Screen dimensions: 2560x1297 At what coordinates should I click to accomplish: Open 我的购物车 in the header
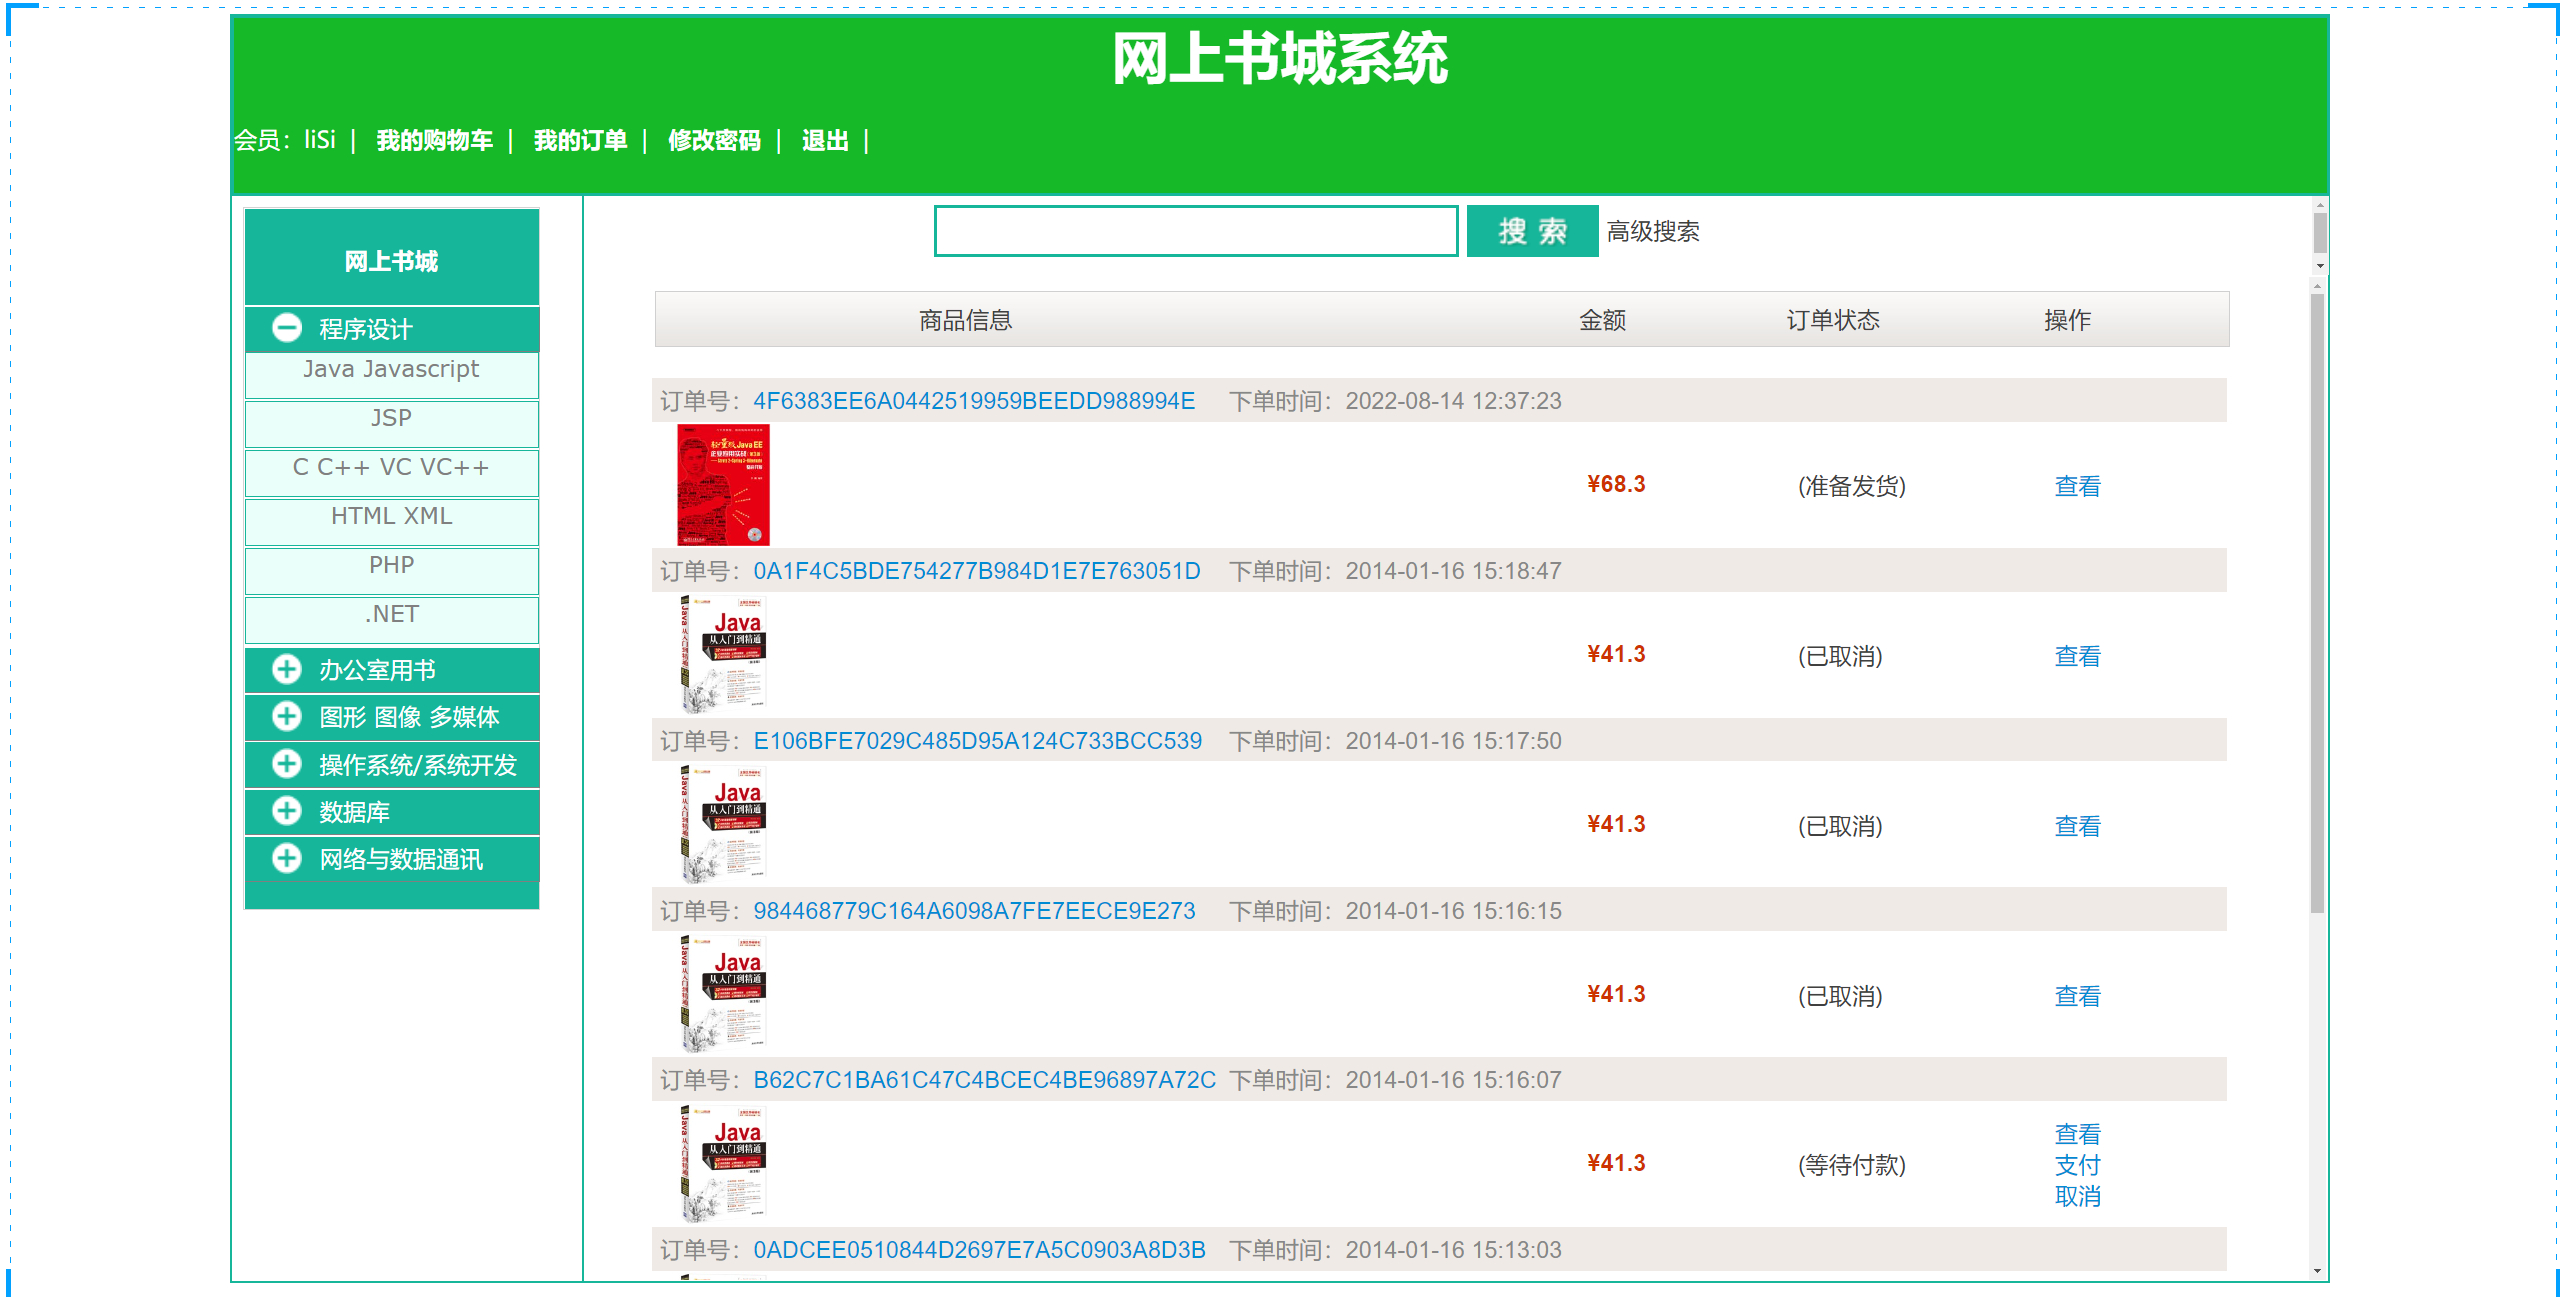pos(434,140)
